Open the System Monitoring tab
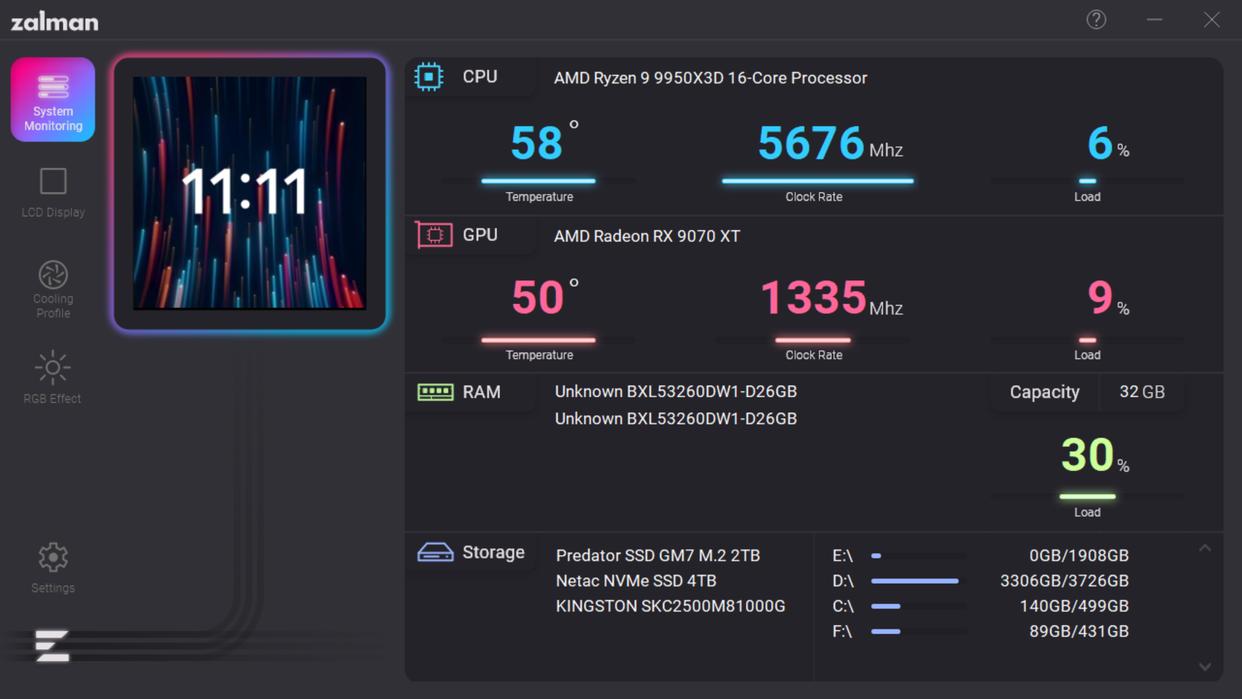The image size is (1242, 699). click(53, 99)
